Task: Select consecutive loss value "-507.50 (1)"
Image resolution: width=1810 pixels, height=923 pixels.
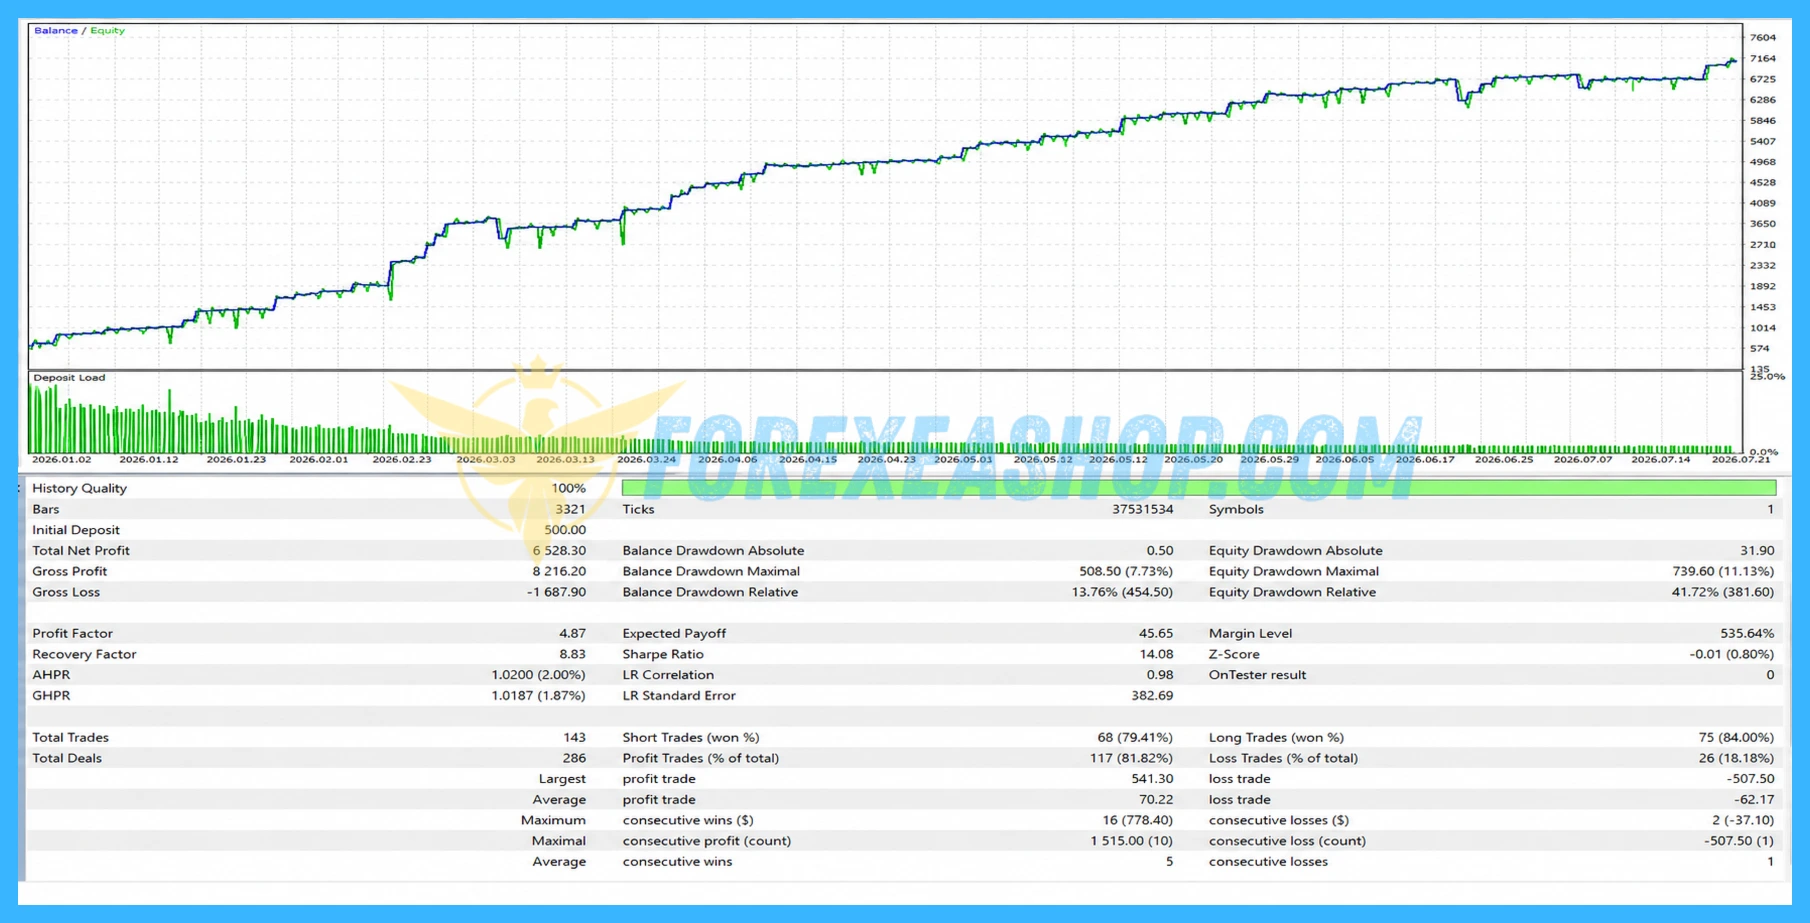Action: coord(1739,841)
